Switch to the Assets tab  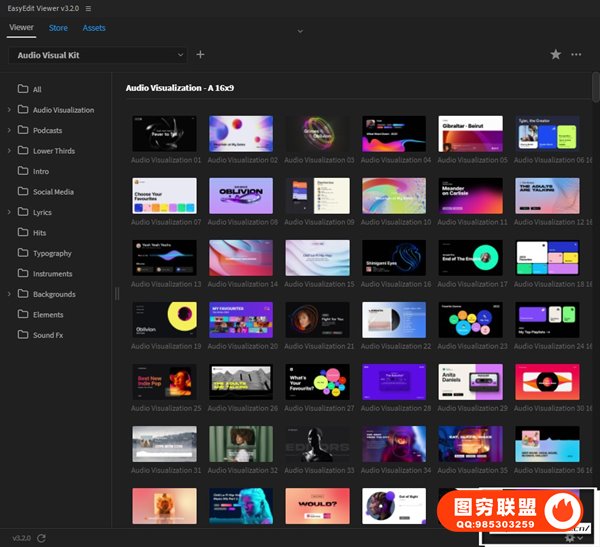[x=94, y=28]
